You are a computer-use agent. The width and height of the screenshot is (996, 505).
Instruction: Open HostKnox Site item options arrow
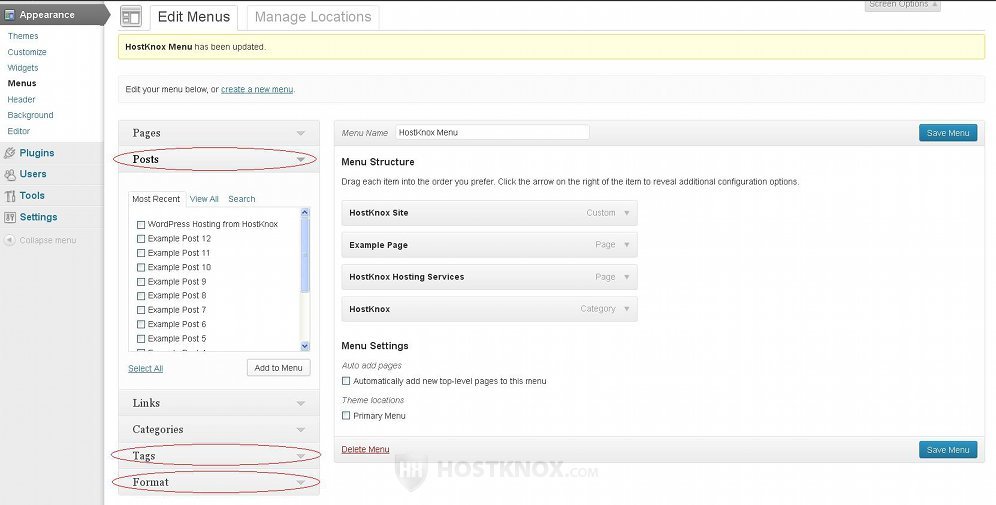[626, 213]
